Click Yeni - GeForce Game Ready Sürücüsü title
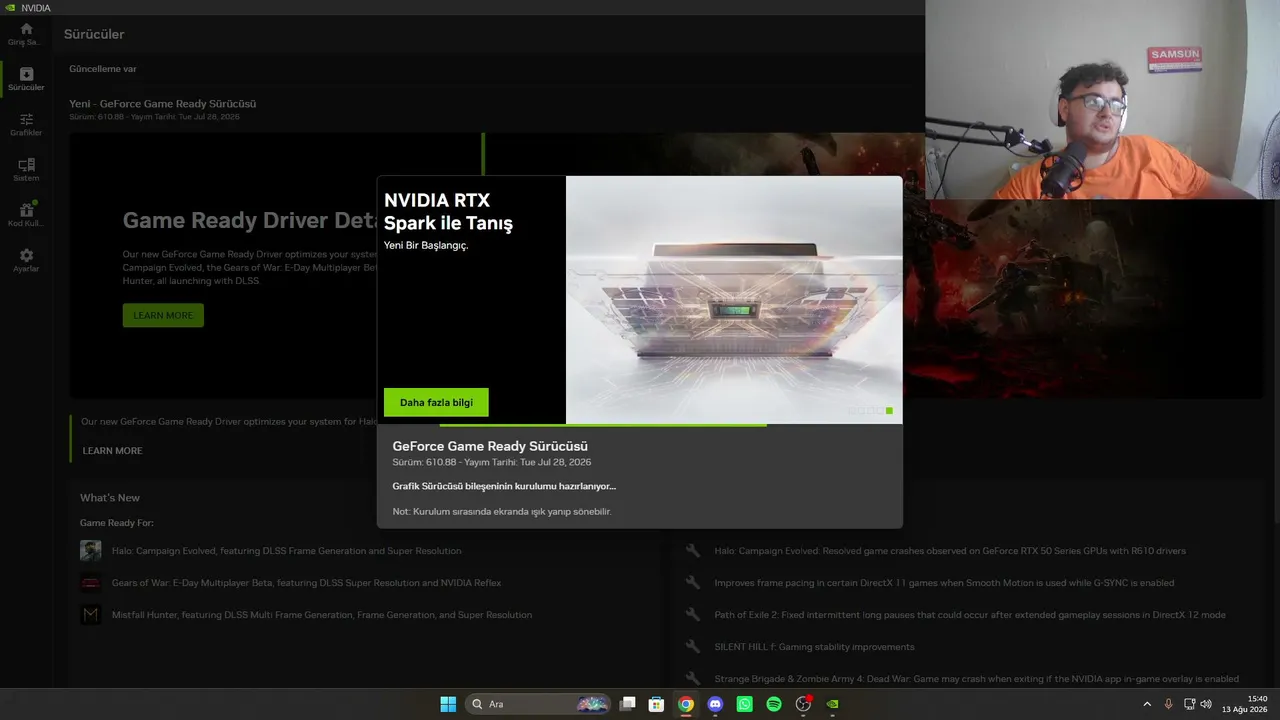The height and width of the screenshot is (720, 1280). coord(163,104)
